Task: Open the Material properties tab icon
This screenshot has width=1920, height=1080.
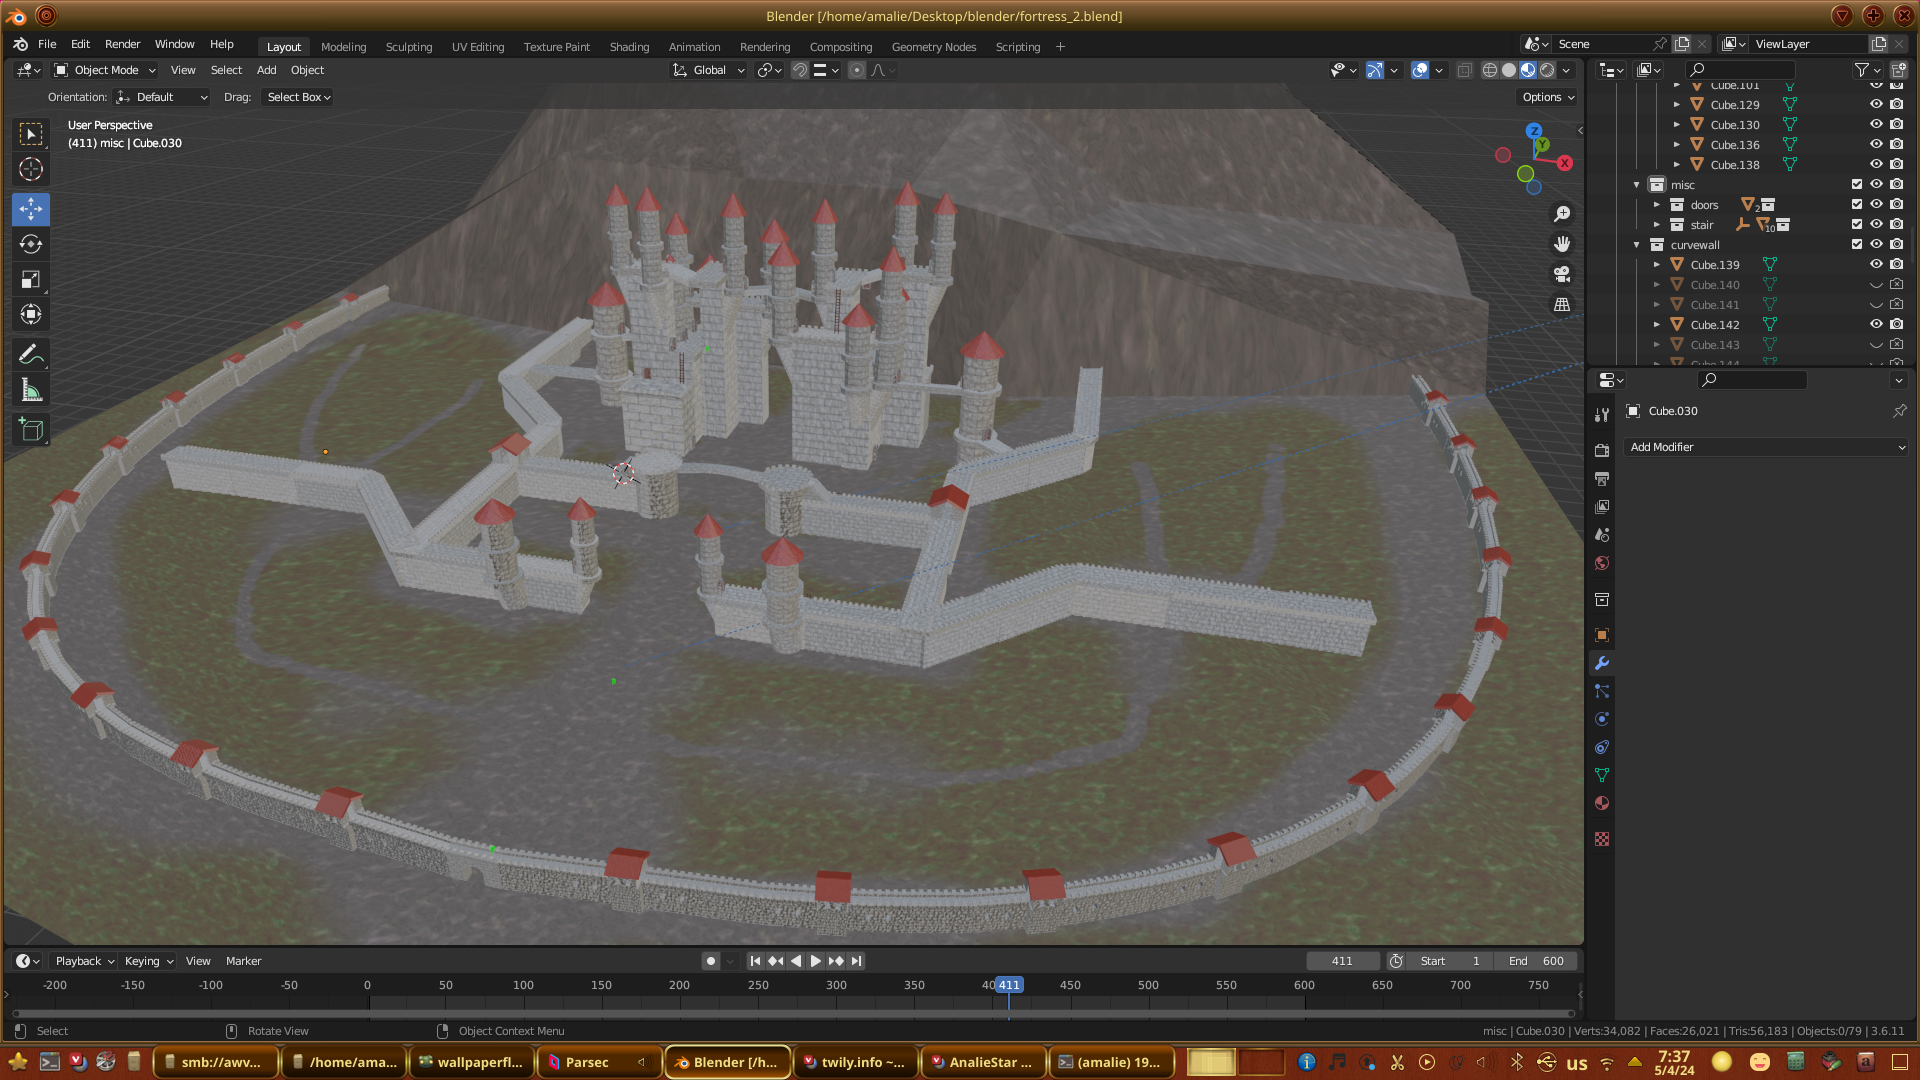Action: tap(1602, 803)
